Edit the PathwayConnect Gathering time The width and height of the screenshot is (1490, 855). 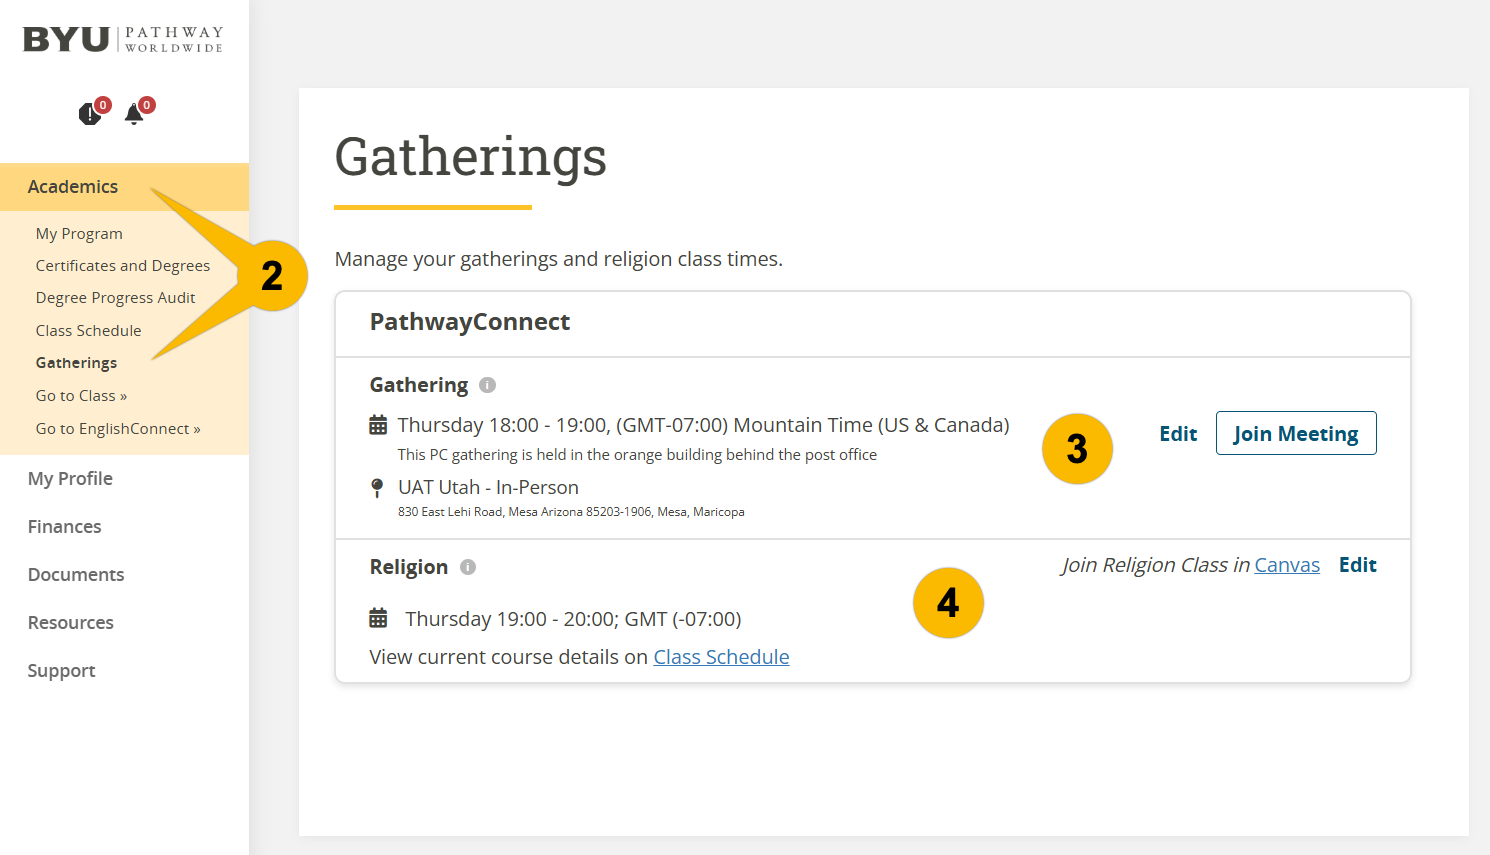click(x=1178, y=434)
